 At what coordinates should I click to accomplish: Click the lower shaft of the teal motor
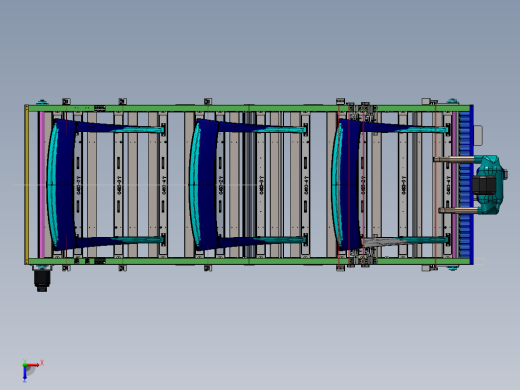pos(459,210)
